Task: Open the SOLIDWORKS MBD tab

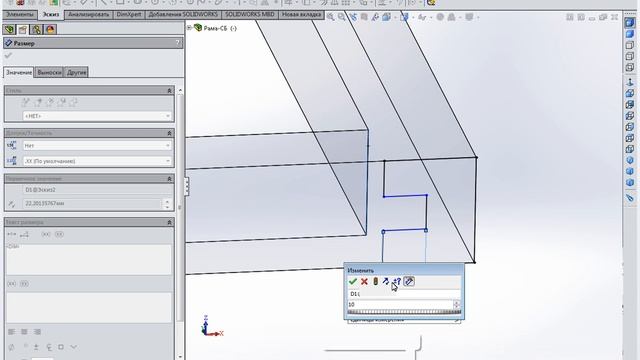Action: tap(250, 15)
